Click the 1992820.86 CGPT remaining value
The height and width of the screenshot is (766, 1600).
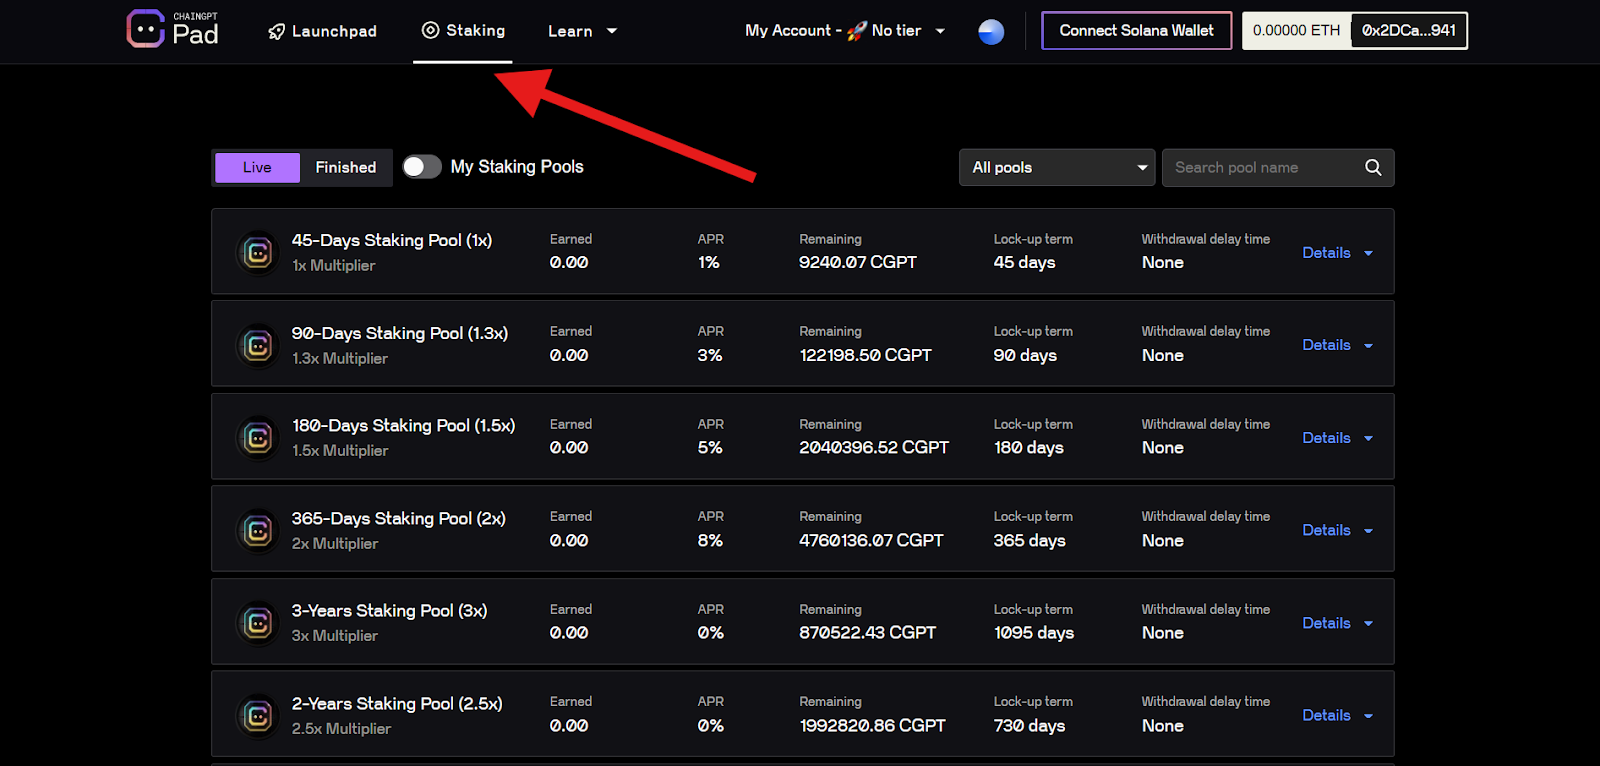[872, 725]
